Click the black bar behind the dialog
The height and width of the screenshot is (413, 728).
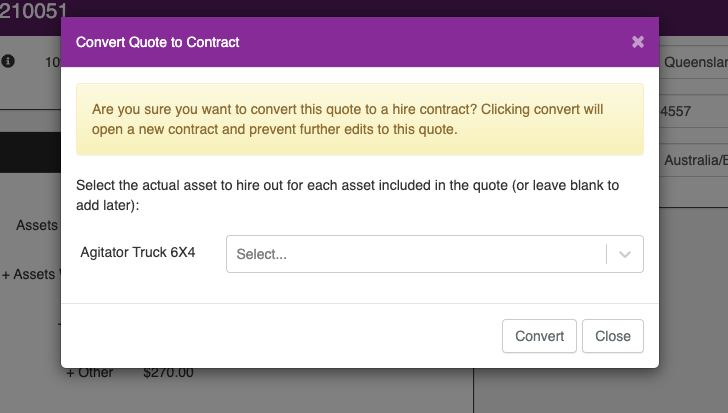click(x=30, y=153)
